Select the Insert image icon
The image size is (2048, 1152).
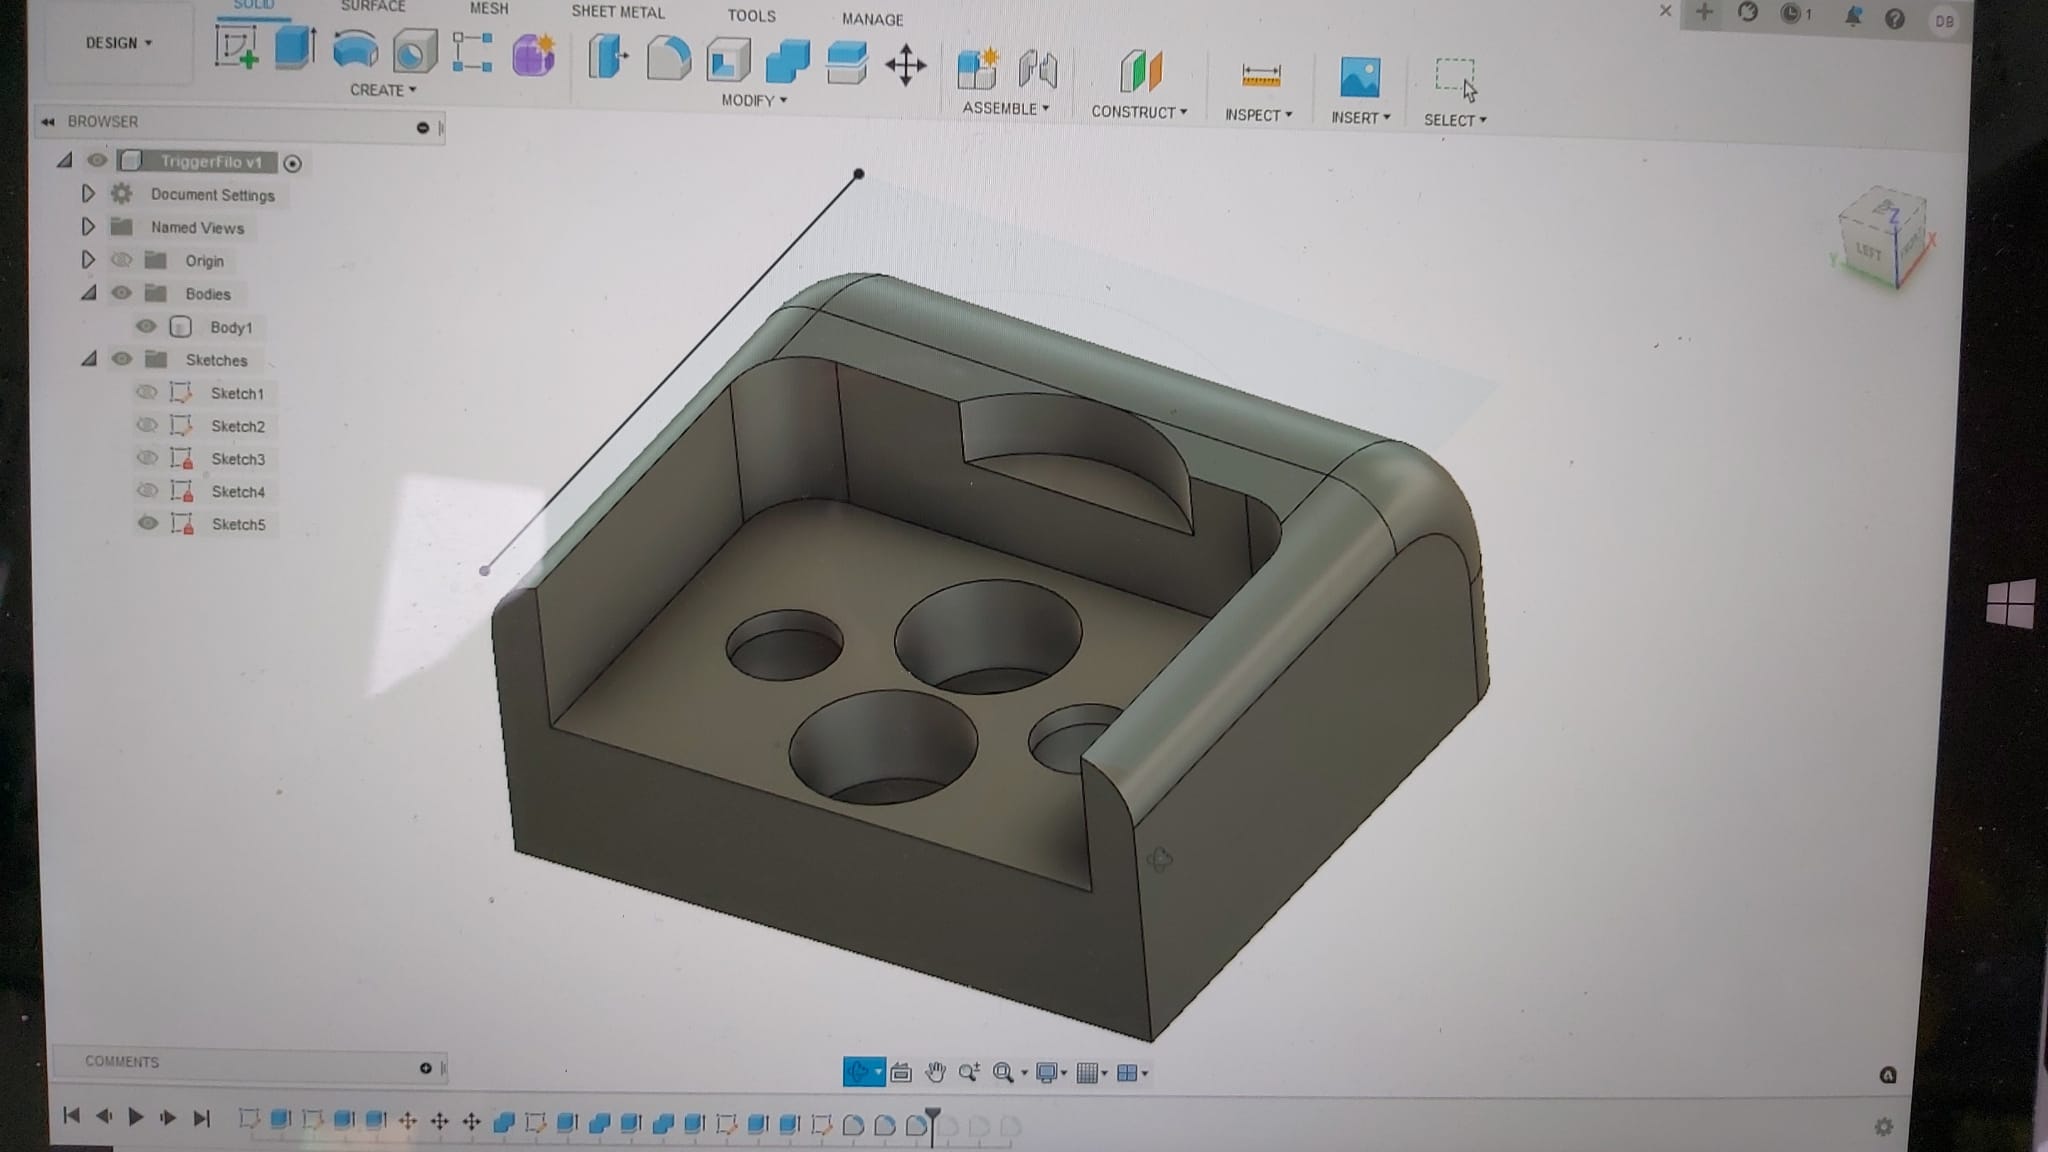click(x=1360, y=78)
